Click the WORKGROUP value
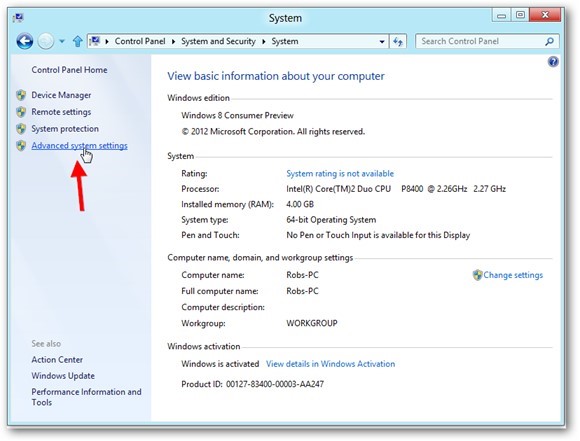 [x=312, y=323]
